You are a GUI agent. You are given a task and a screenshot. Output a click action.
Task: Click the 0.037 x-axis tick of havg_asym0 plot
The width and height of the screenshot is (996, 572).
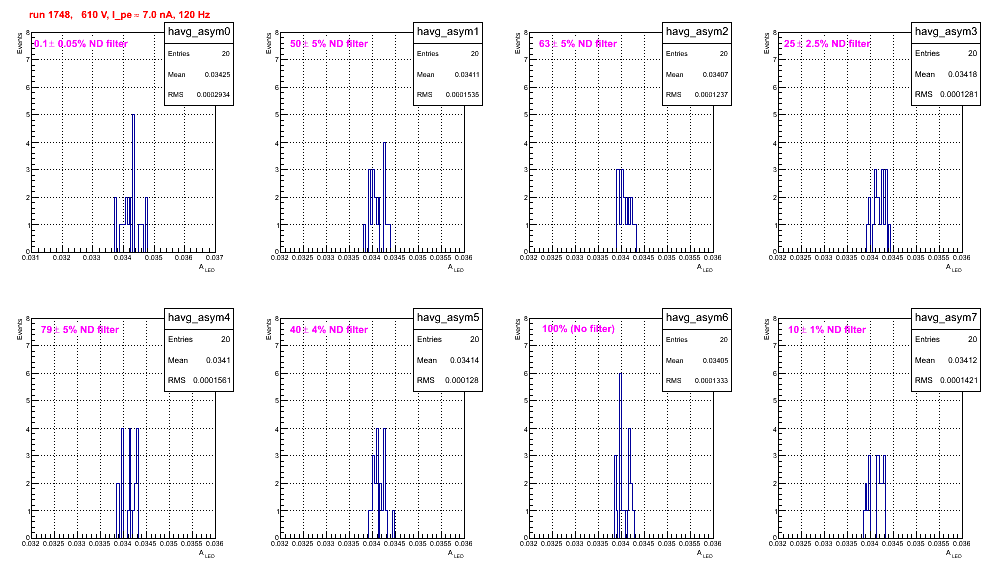click(x=215, y=258)
